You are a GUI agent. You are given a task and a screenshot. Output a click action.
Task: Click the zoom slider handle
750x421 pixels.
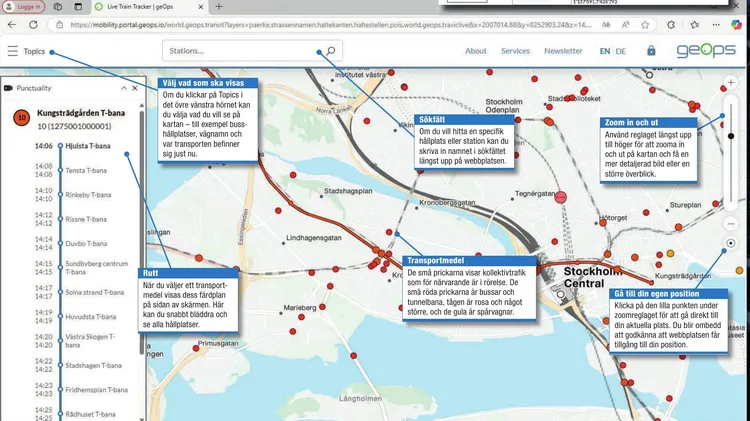[x=731, y=135]
